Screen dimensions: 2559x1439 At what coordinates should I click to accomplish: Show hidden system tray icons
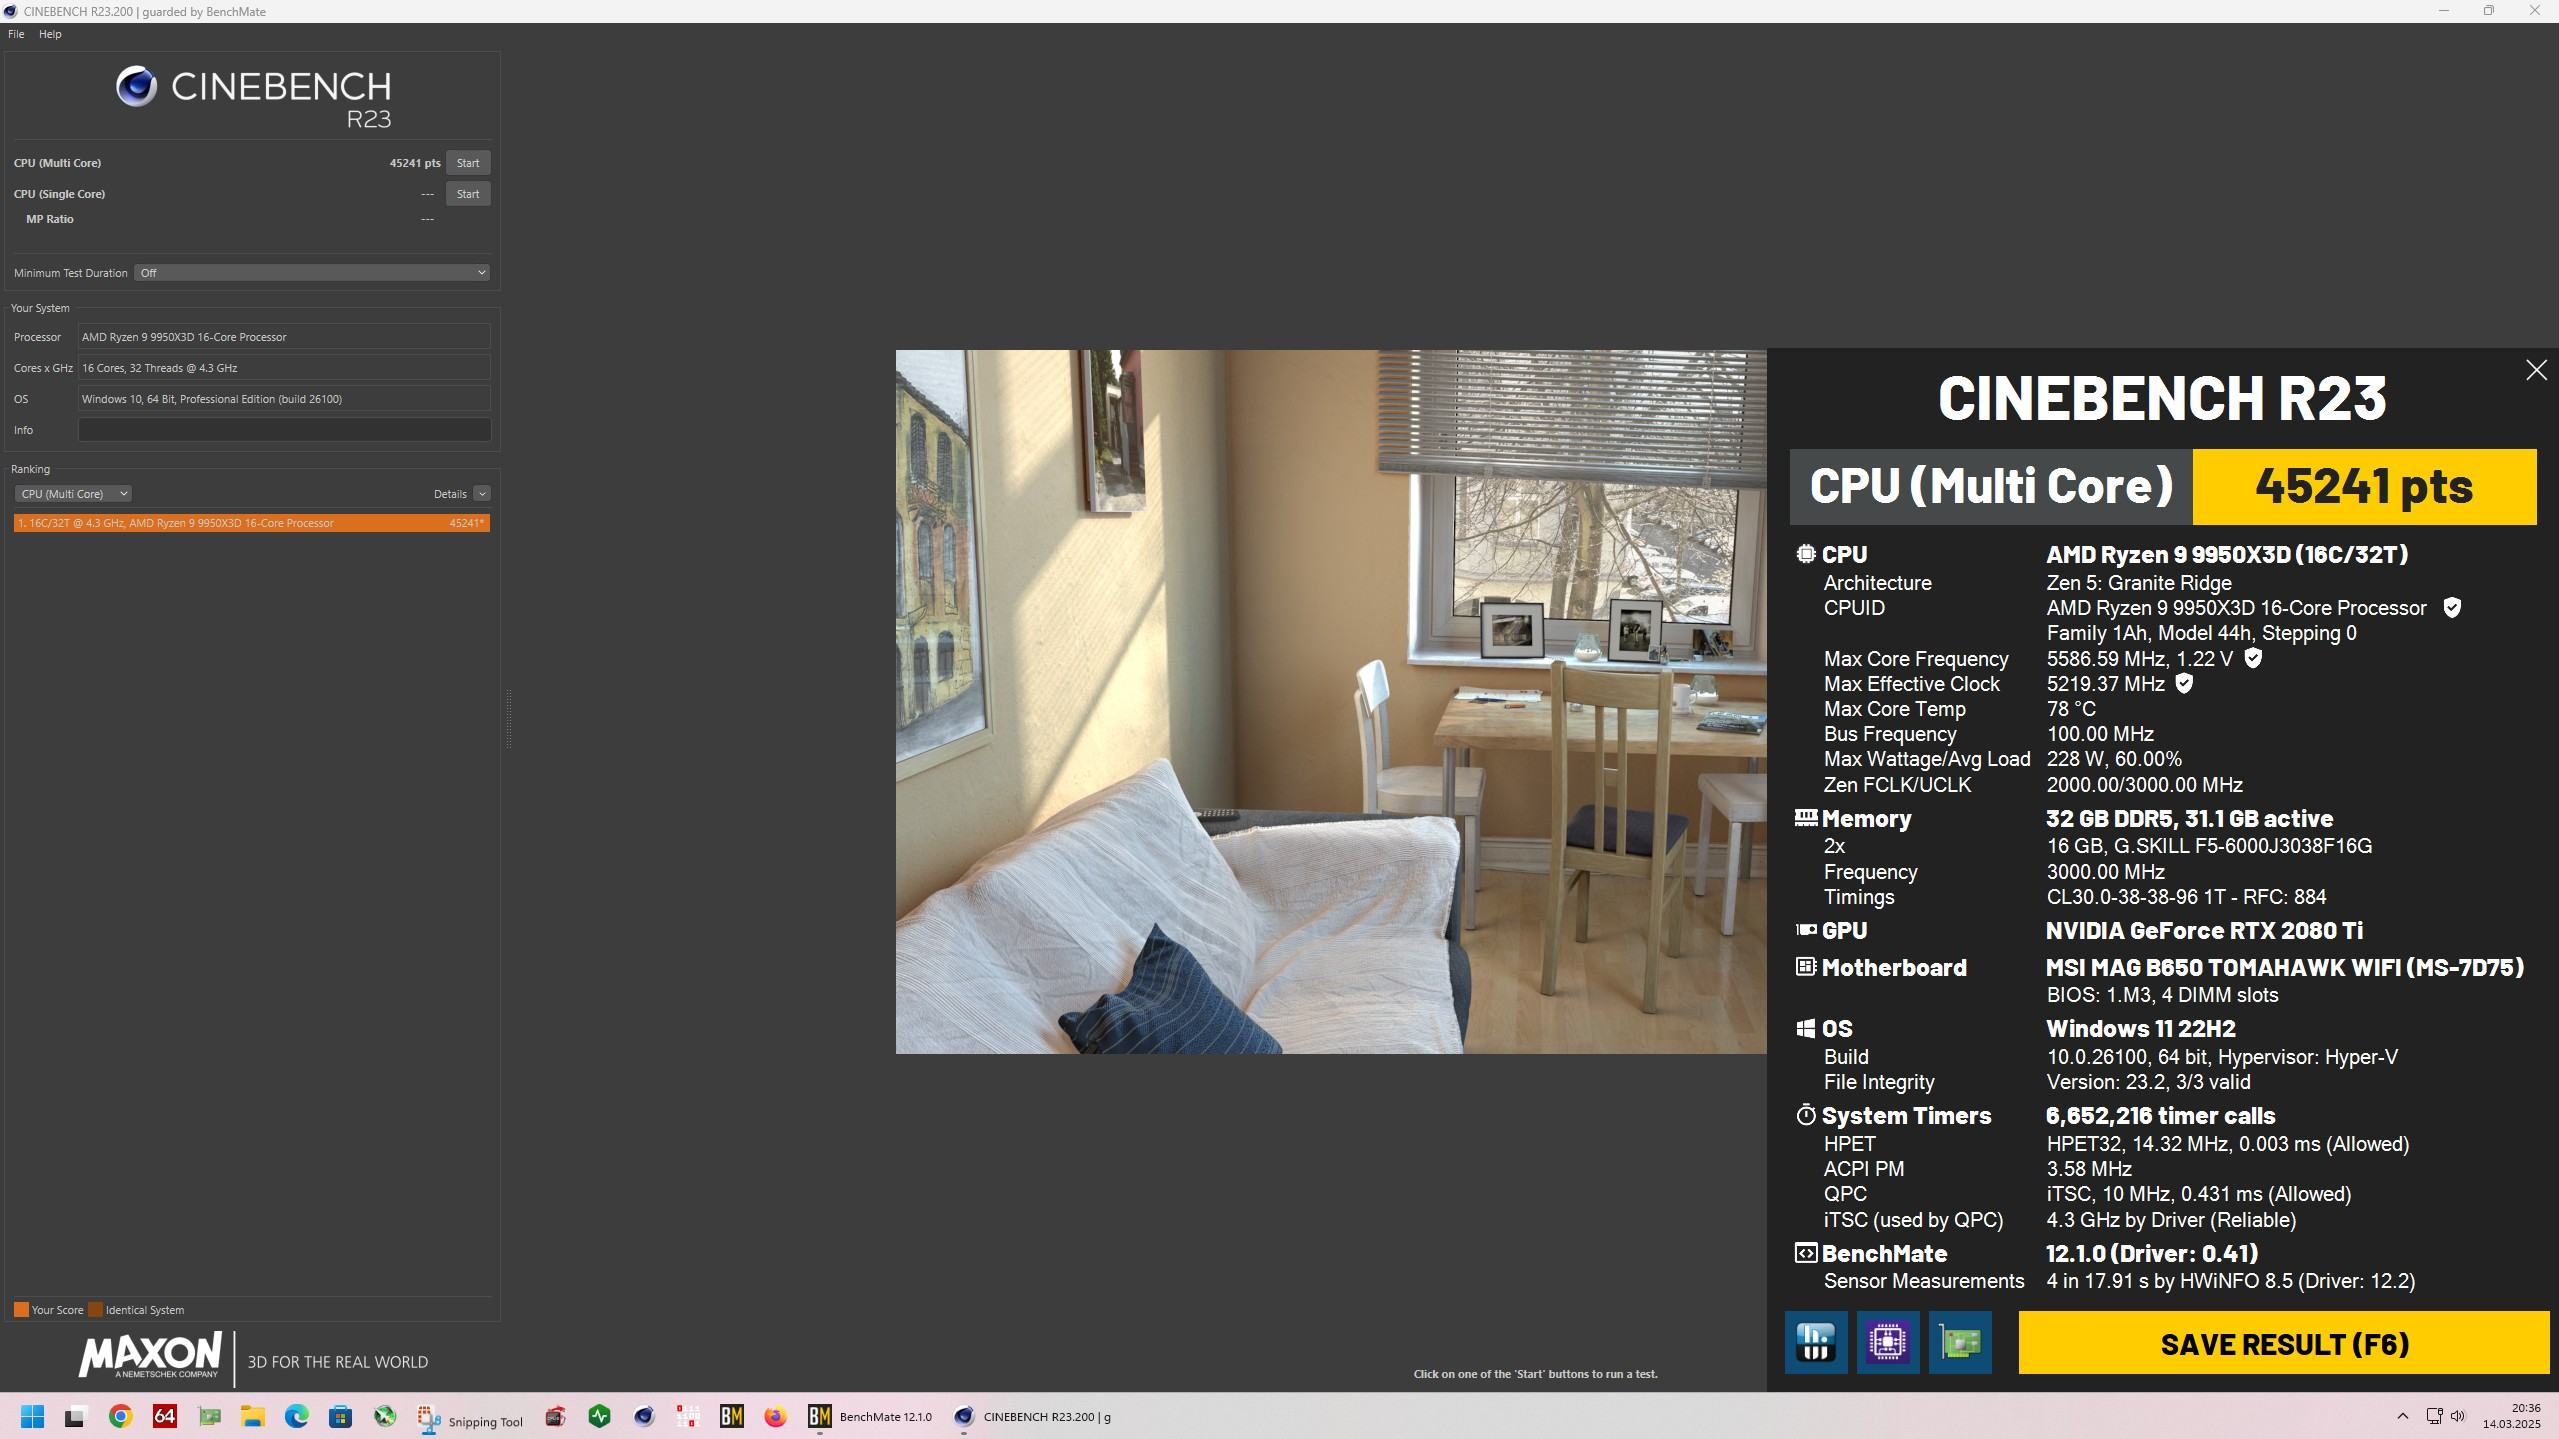pos(2402,1416)
